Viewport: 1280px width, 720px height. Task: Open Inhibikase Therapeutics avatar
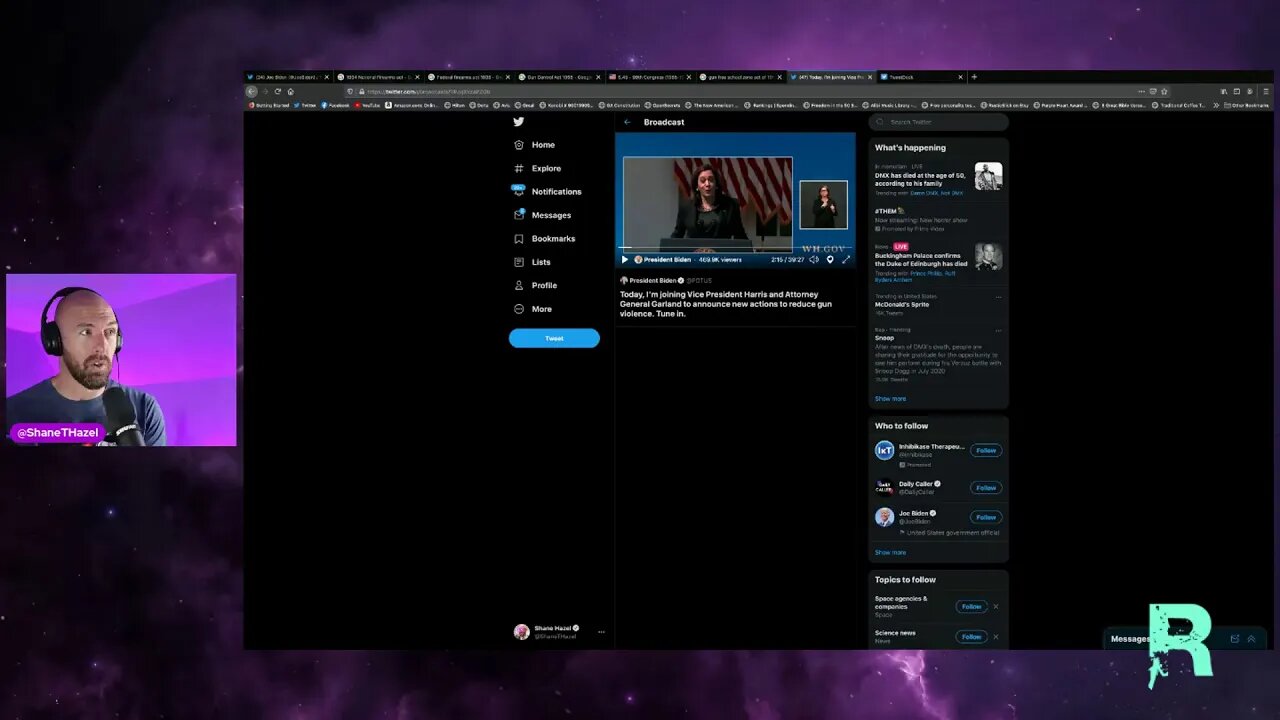(x=884, y=450)
